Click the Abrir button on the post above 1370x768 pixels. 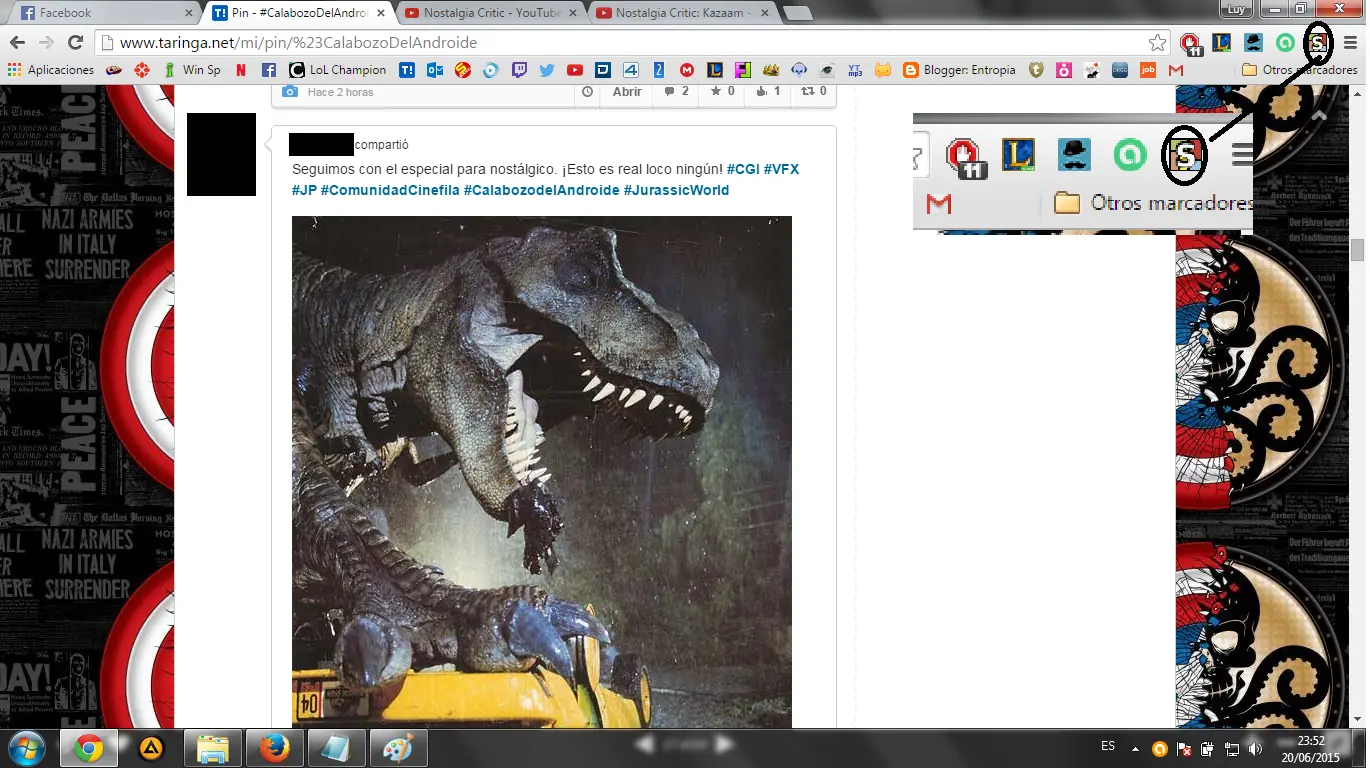(x=627, y=92)
